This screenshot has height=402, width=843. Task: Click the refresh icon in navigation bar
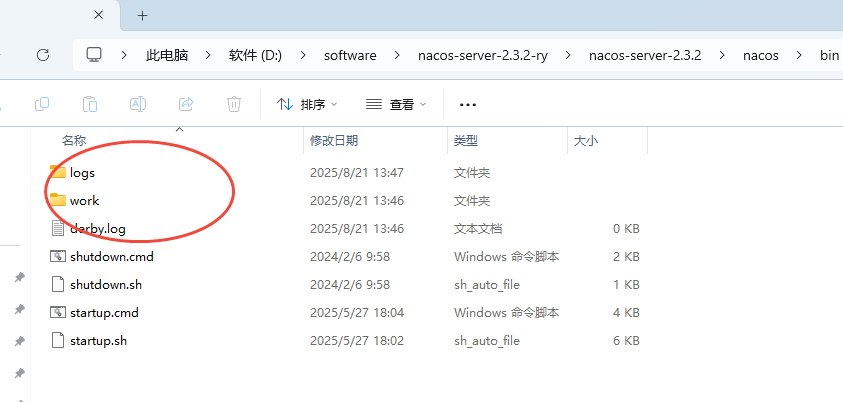click(x=42, y=55)
